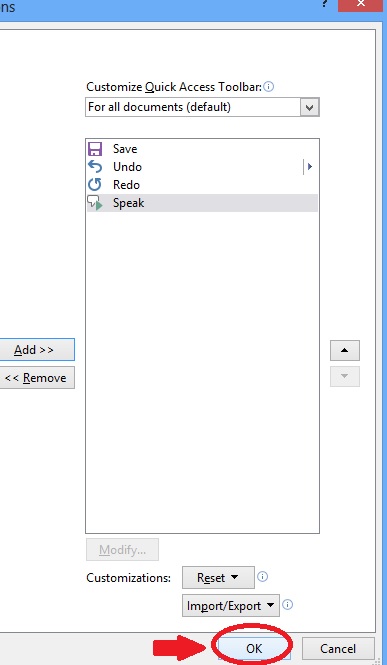Close the options dialog window

361,4
